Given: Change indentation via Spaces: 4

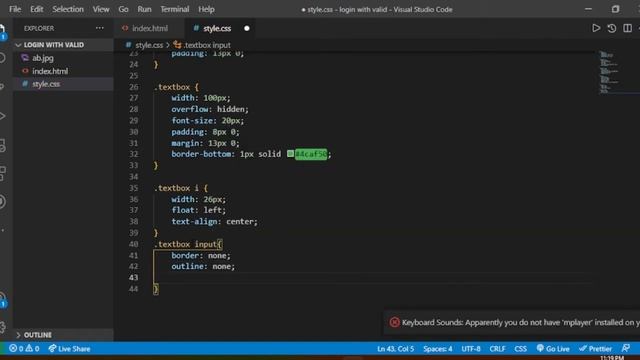Looking at the screenshot, I should [x=437, y=349].
